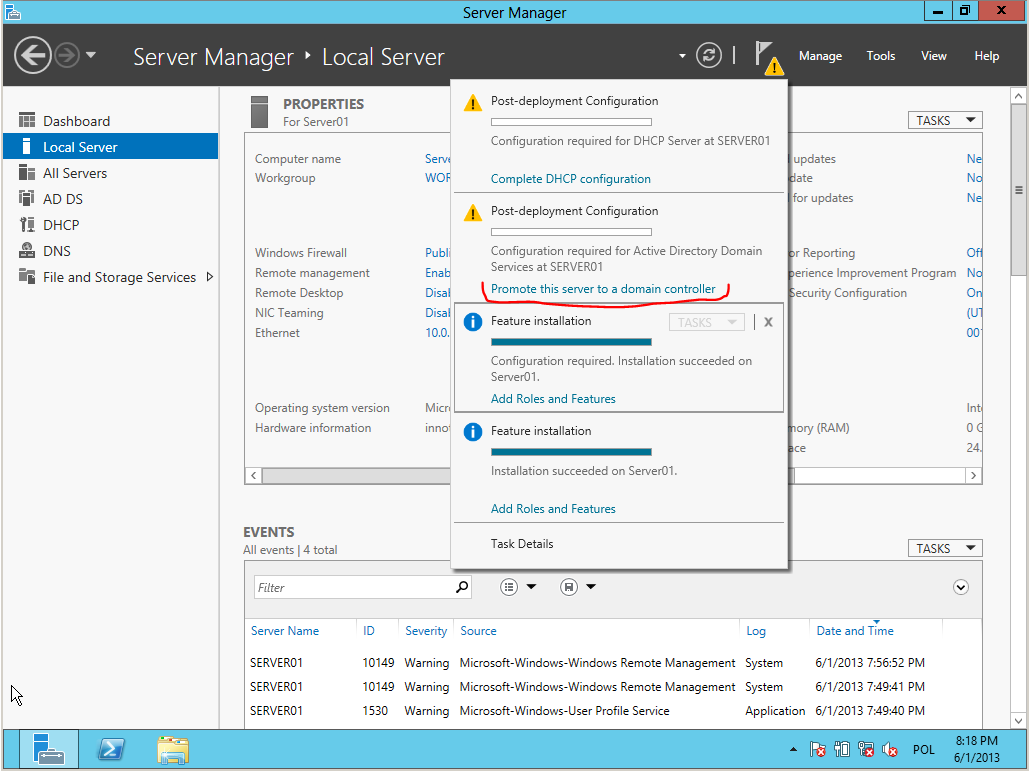The height and width of the screenshot is (771, 1029).
Task: Open the Tools menu
Action: click(x=881, y=56)
